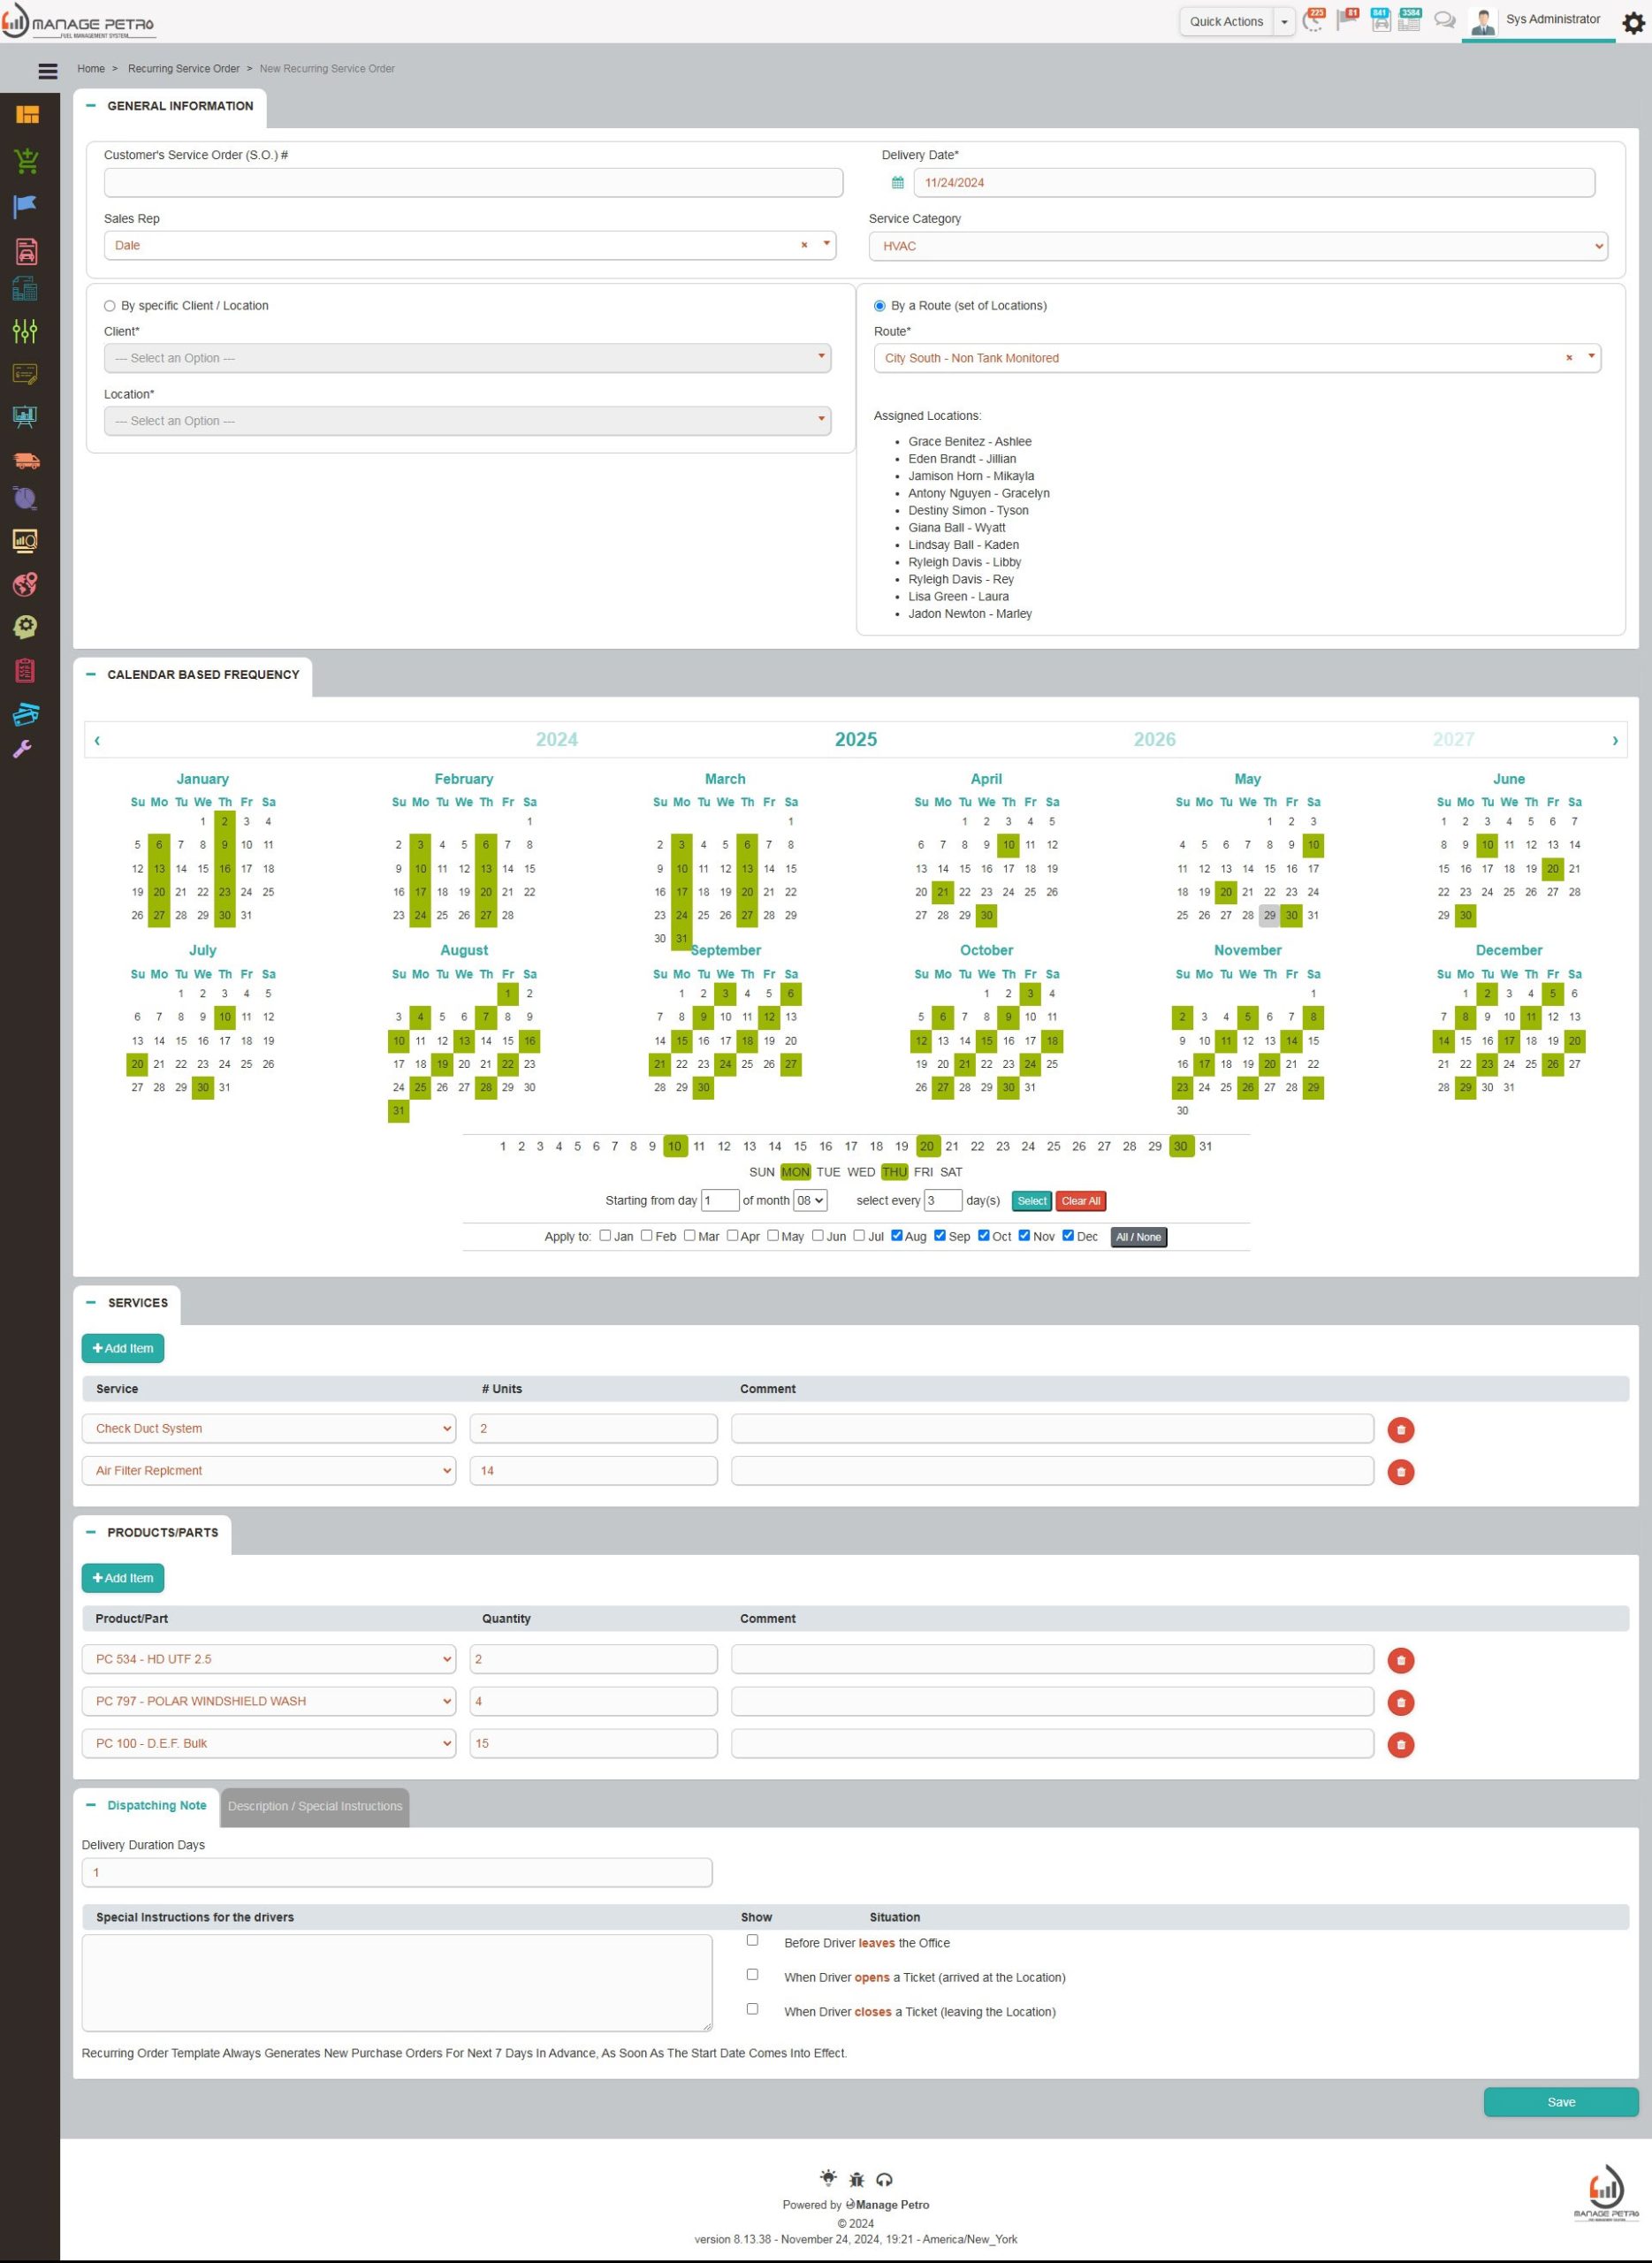Screen dimensions: 1652x2263
Task: Open the settings gear in top bar
Action: [x=1632, y=23]
